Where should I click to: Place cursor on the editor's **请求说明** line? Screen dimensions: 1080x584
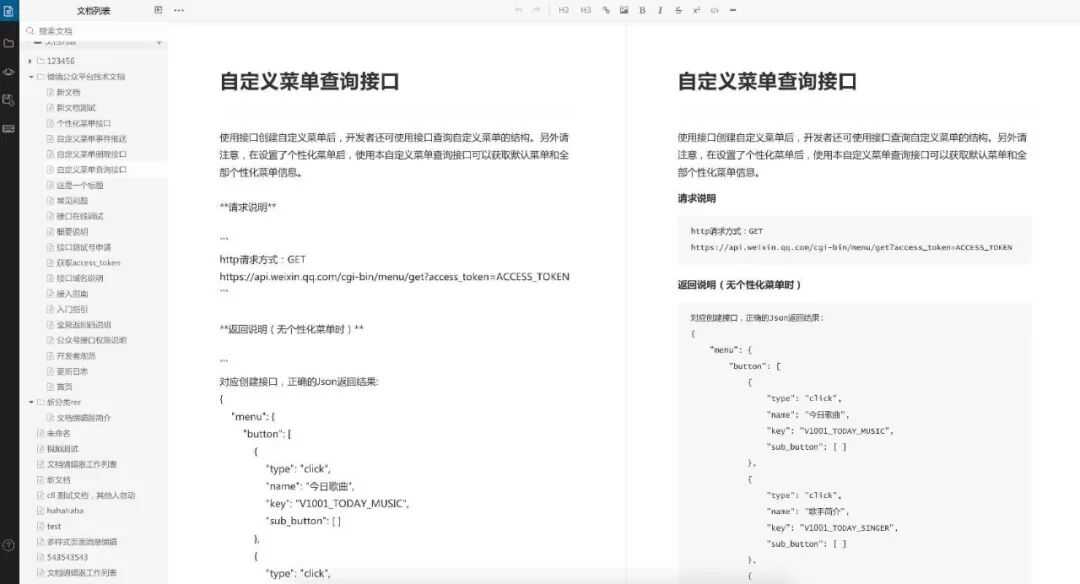(x=247, y=207)
